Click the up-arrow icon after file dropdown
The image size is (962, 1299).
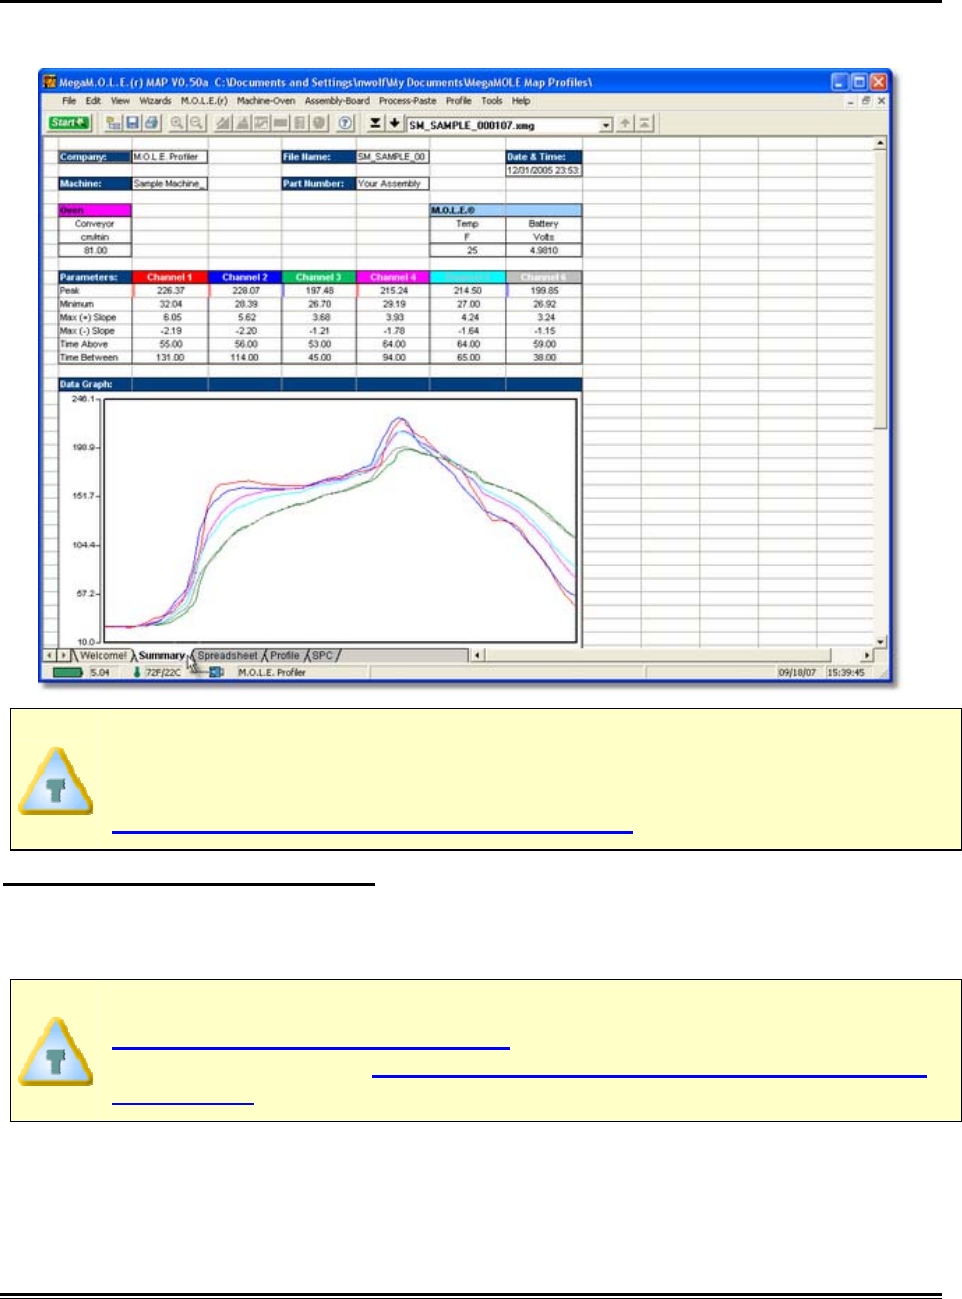625,124
